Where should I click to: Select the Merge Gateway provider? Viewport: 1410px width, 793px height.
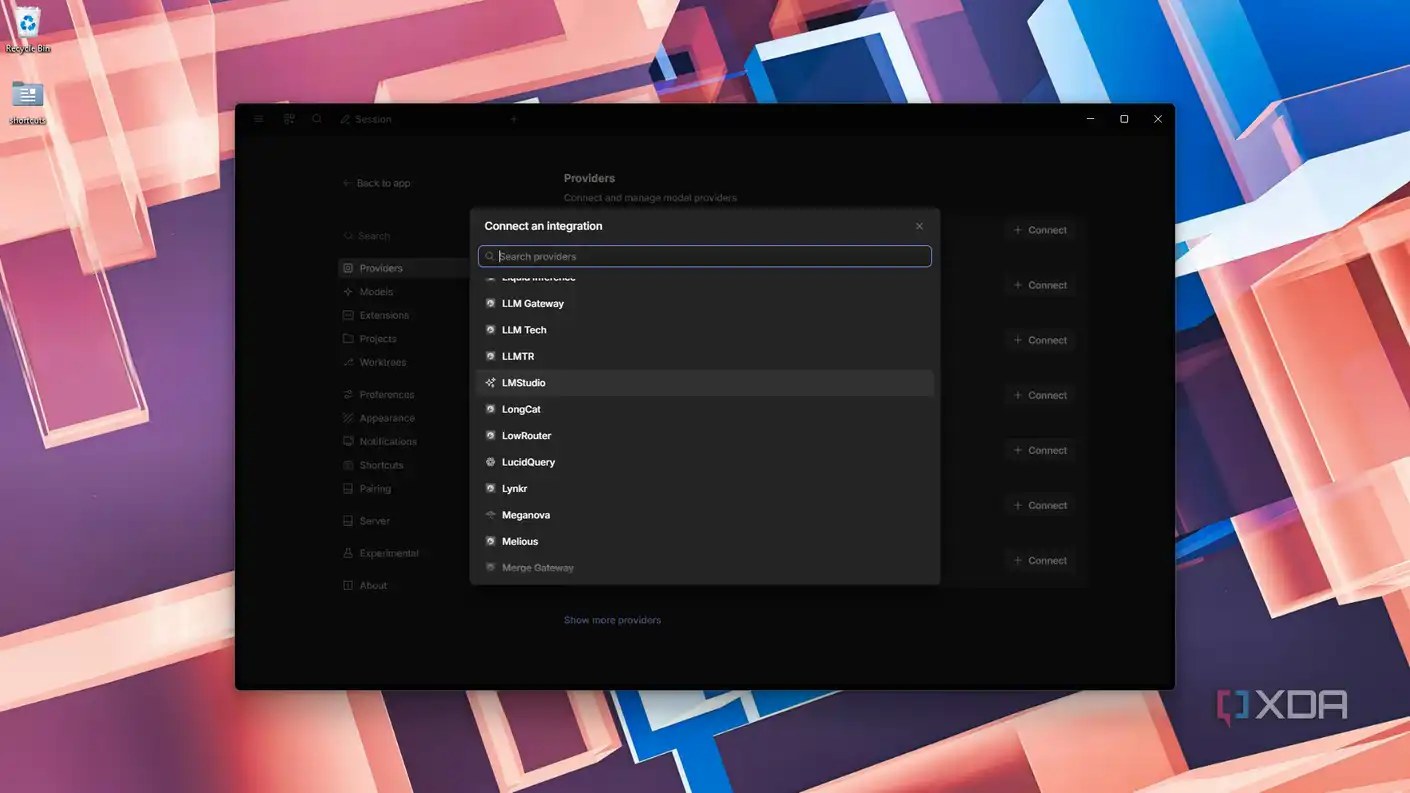705,568
